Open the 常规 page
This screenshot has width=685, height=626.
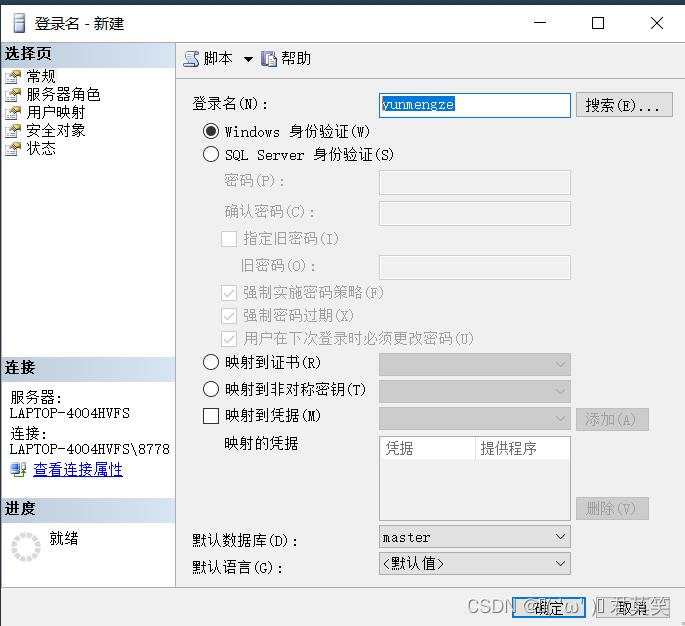[41, 76]
